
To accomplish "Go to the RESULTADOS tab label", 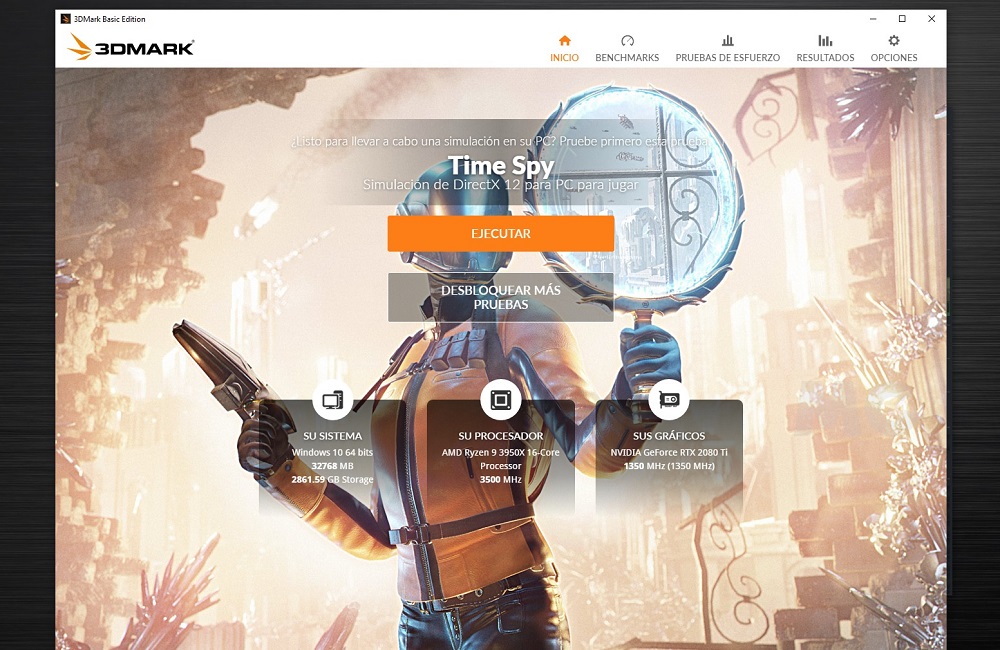I will (825, 58).
